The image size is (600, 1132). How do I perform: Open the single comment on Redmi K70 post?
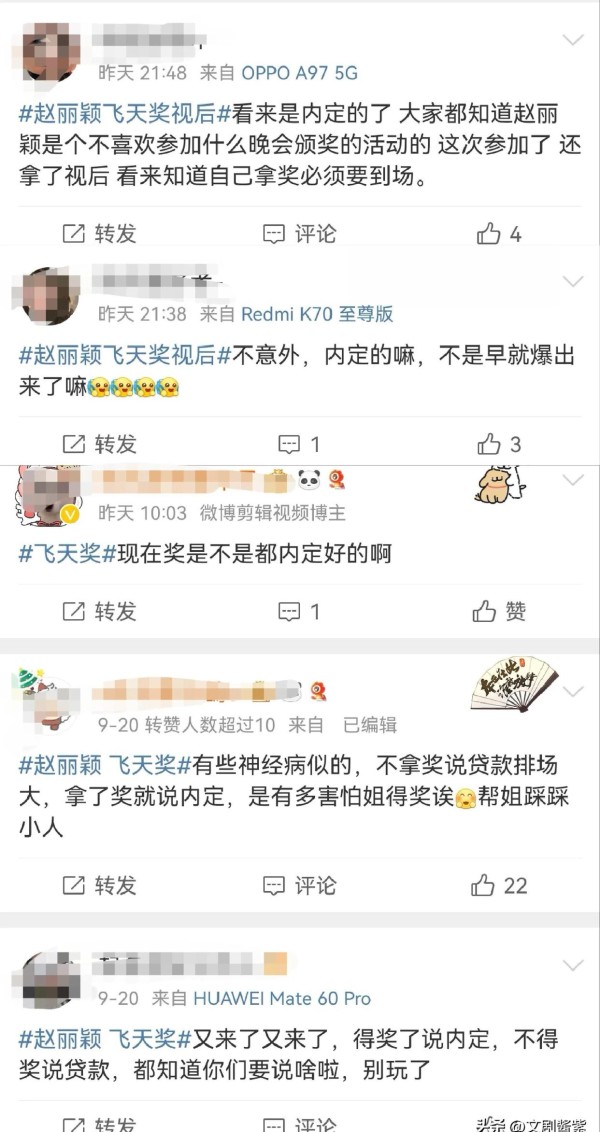point(299,443)
